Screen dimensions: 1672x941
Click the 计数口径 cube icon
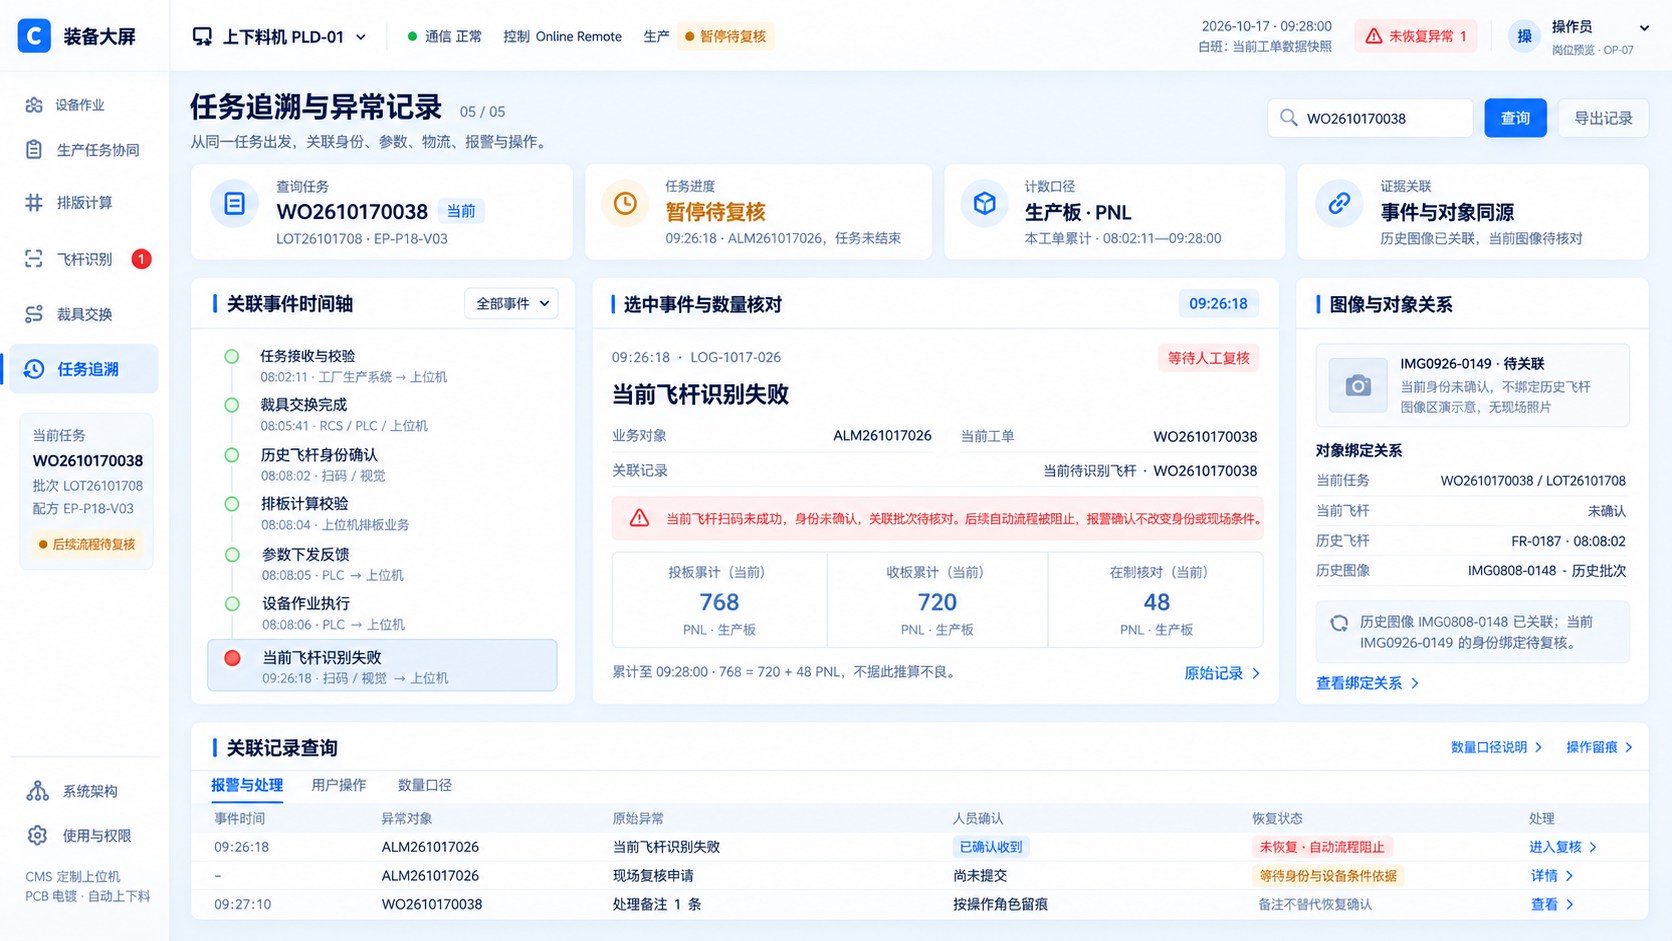pyautogui.click(x=985, y=204)
